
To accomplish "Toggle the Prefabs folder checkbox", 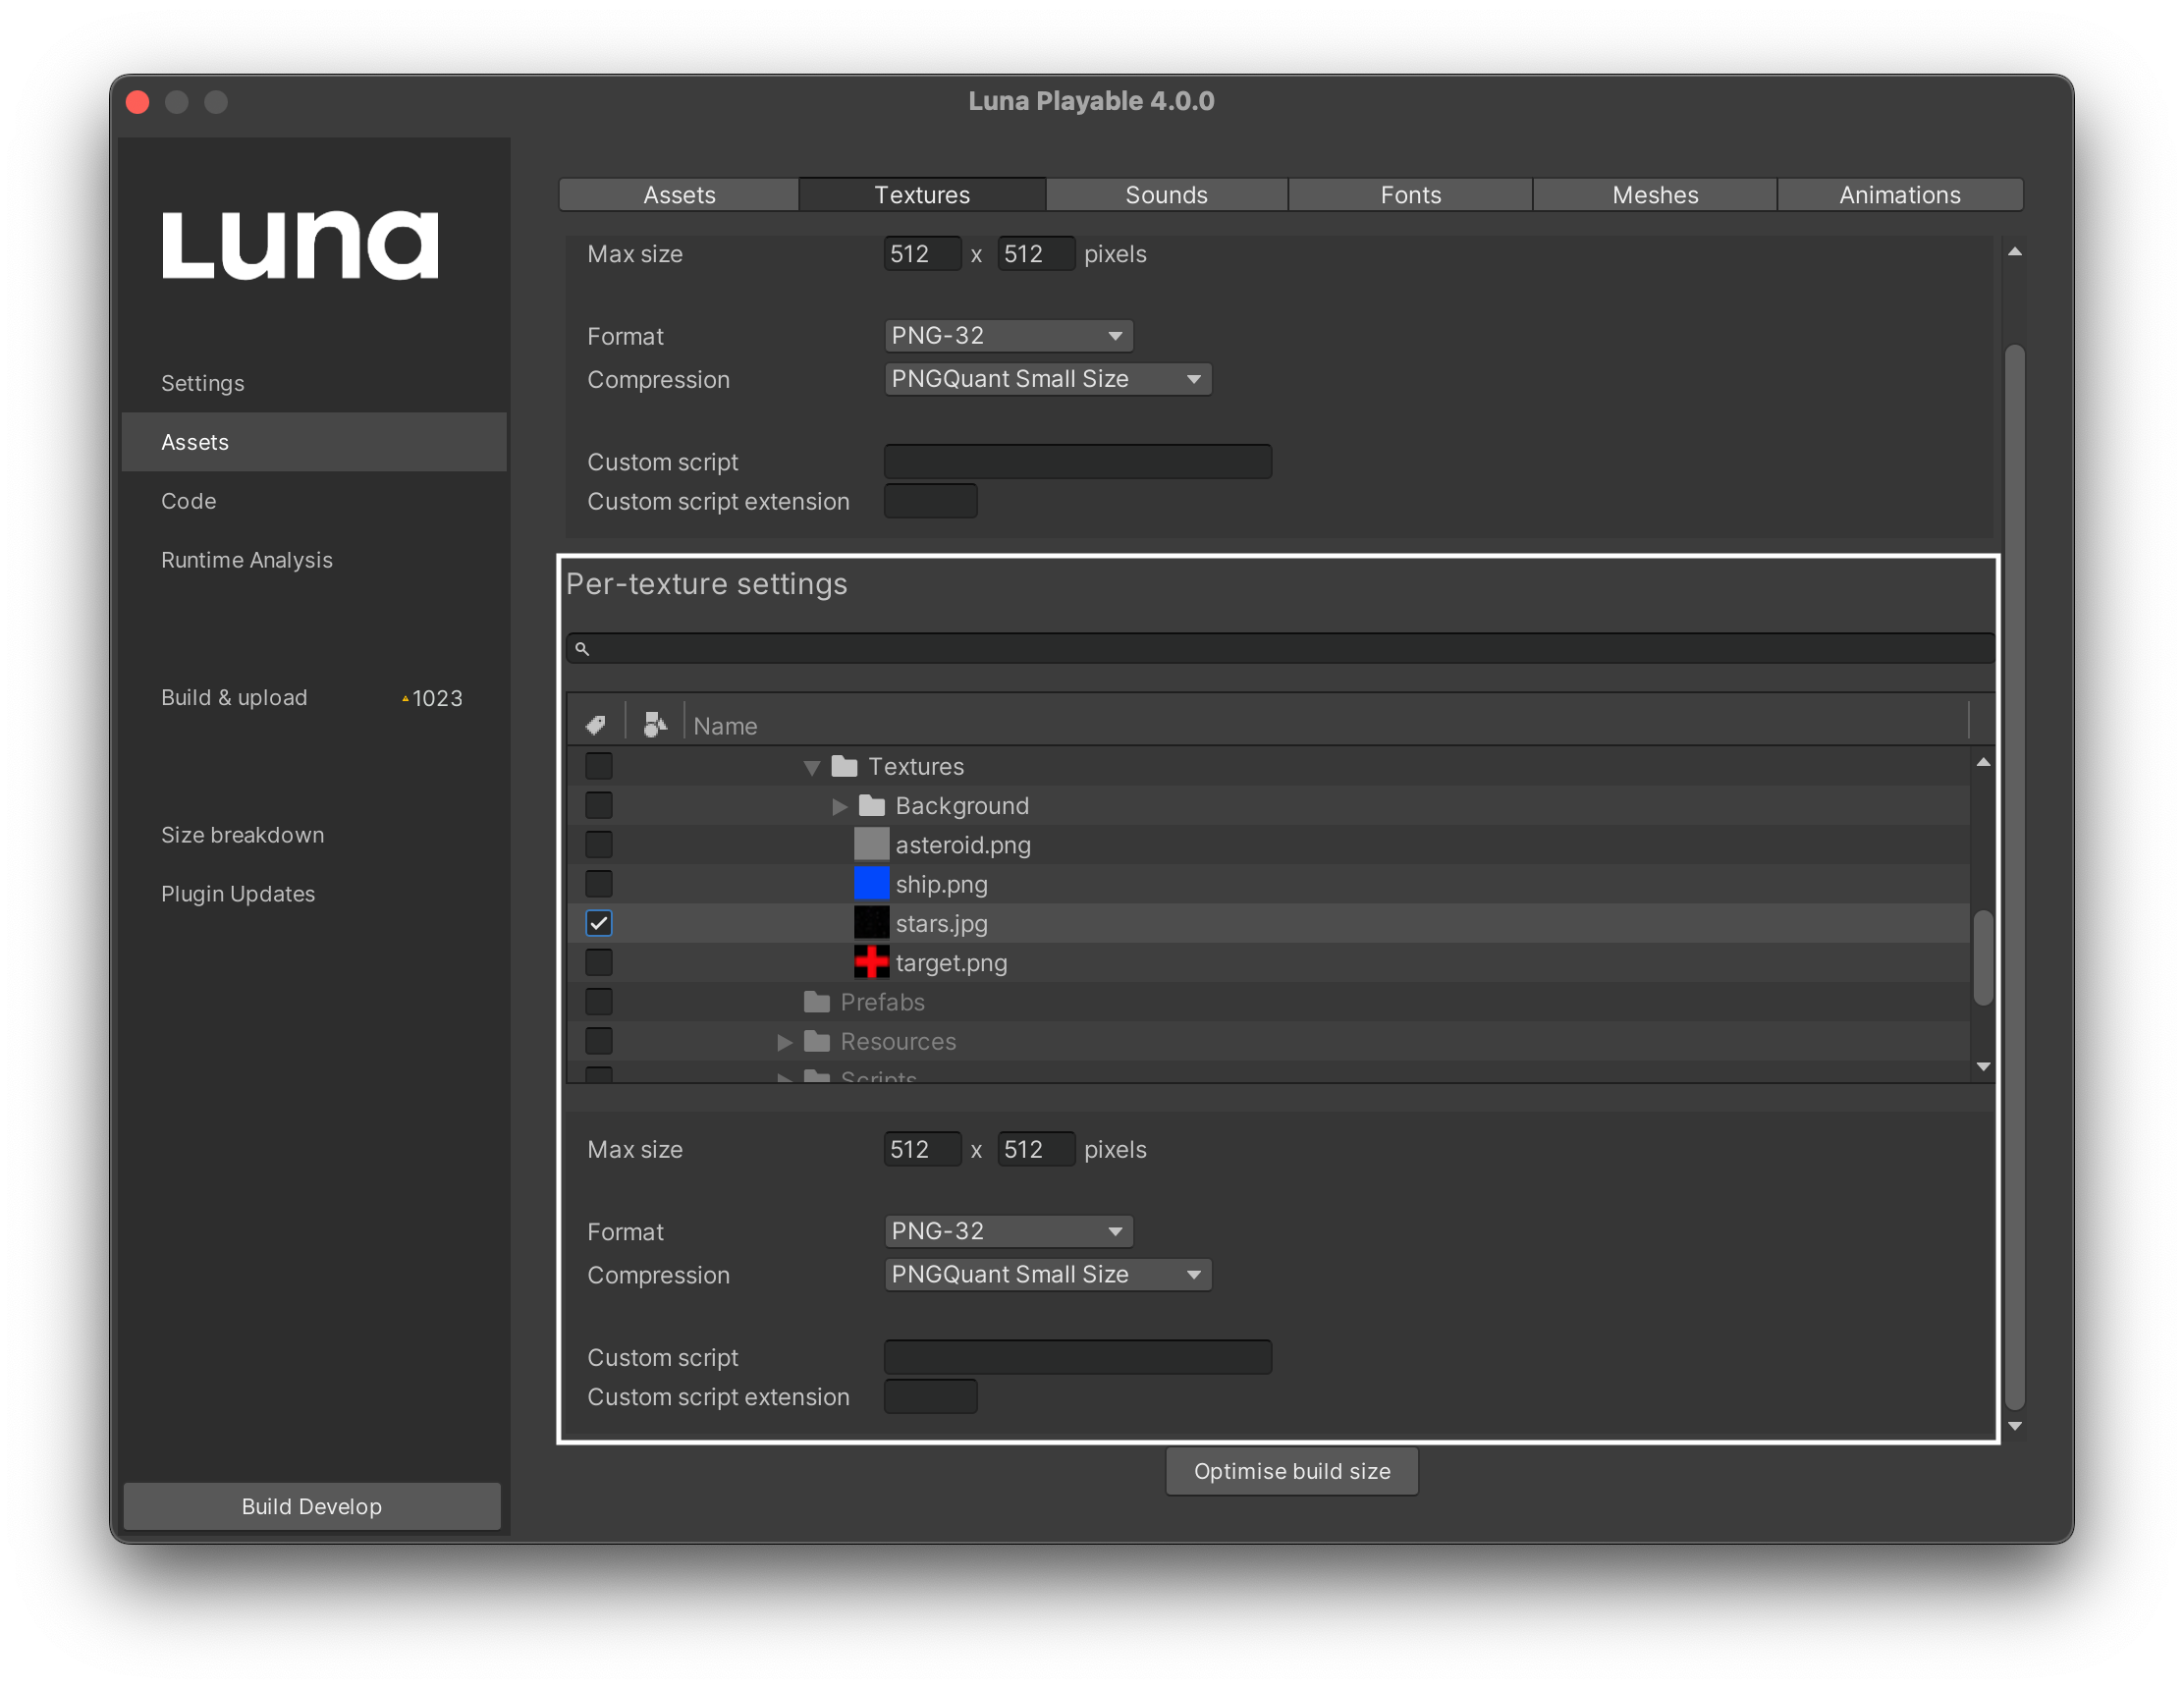I will [x=599, y=1002].
